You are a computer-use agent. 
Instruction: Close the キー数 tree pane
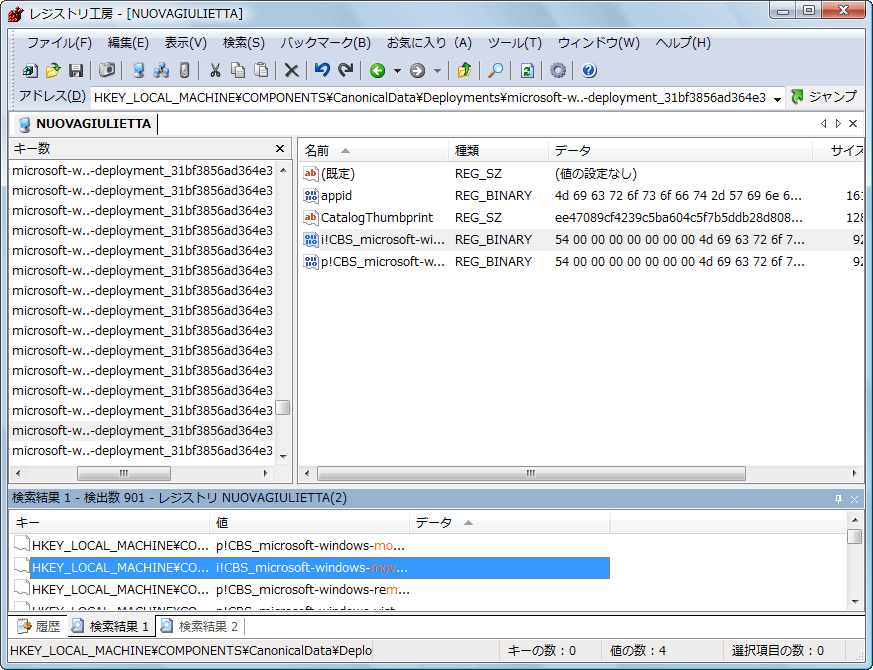pos(280,149)
